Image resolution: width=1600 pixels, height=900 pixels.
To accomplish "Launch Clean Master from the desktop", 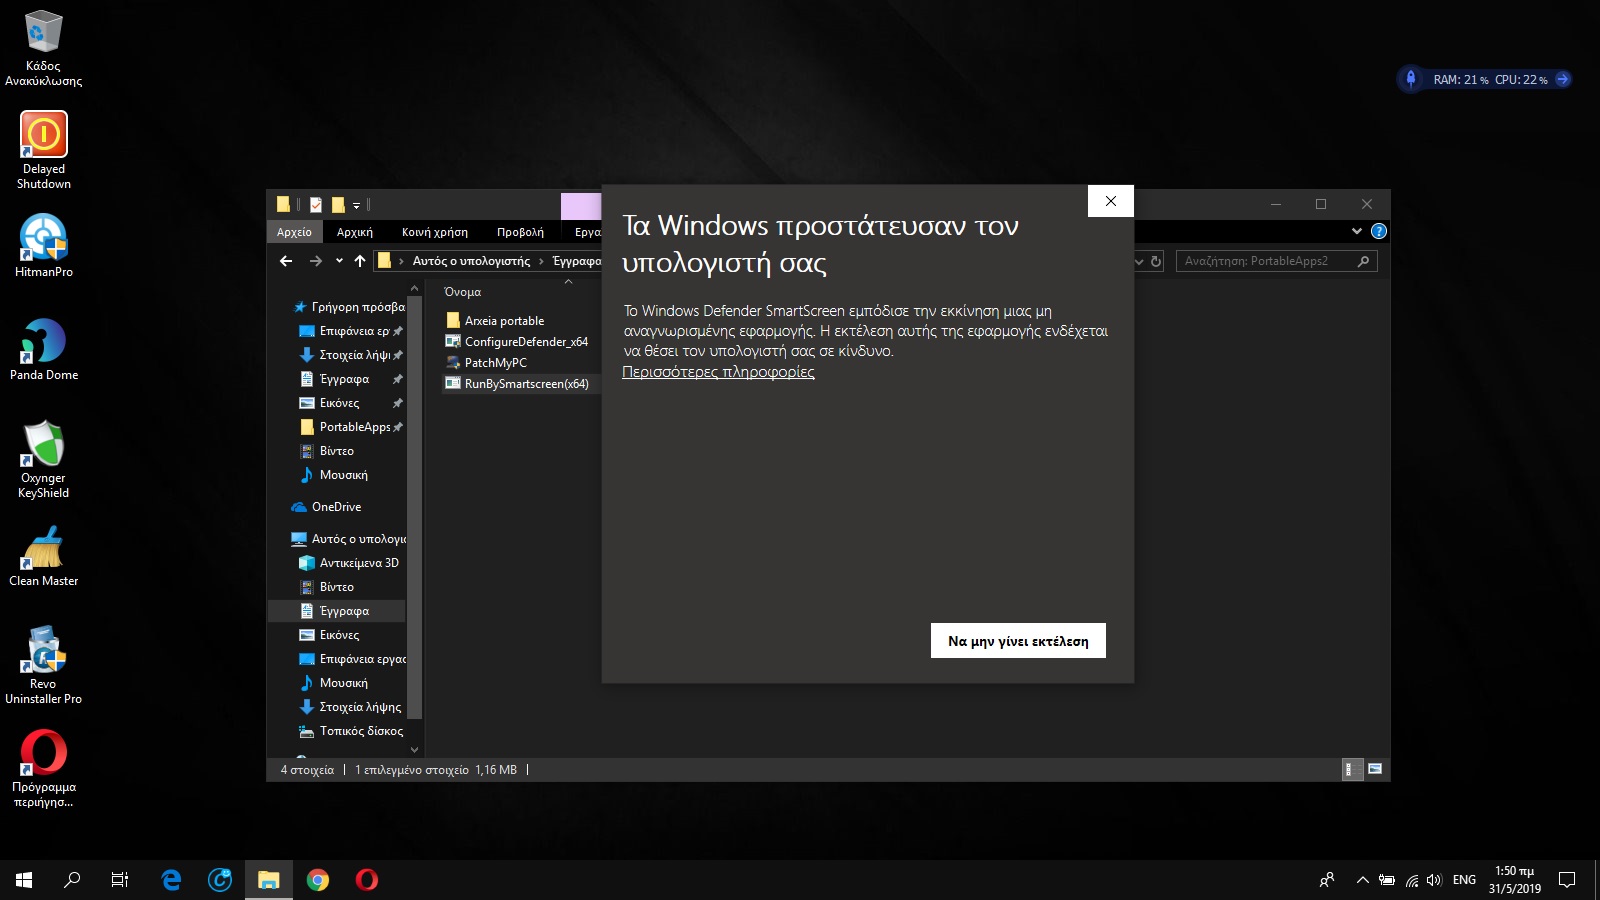I will pos(43,556).
